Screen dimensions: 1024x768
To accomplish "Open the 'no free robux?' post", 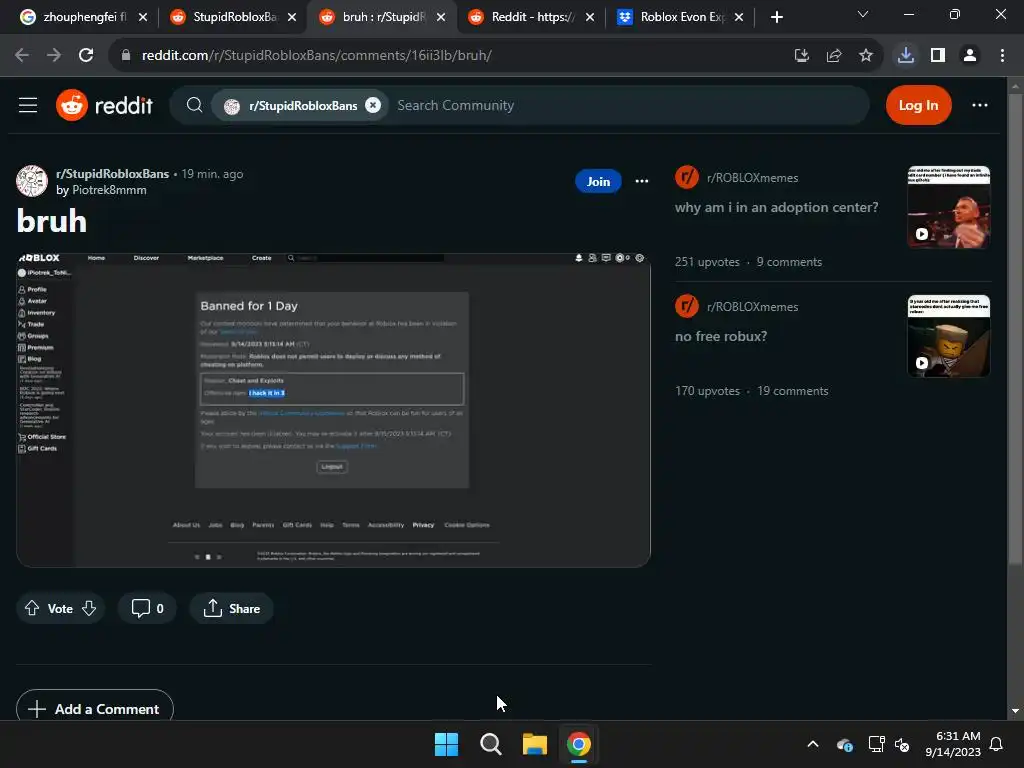I will [x=721, y=336].
